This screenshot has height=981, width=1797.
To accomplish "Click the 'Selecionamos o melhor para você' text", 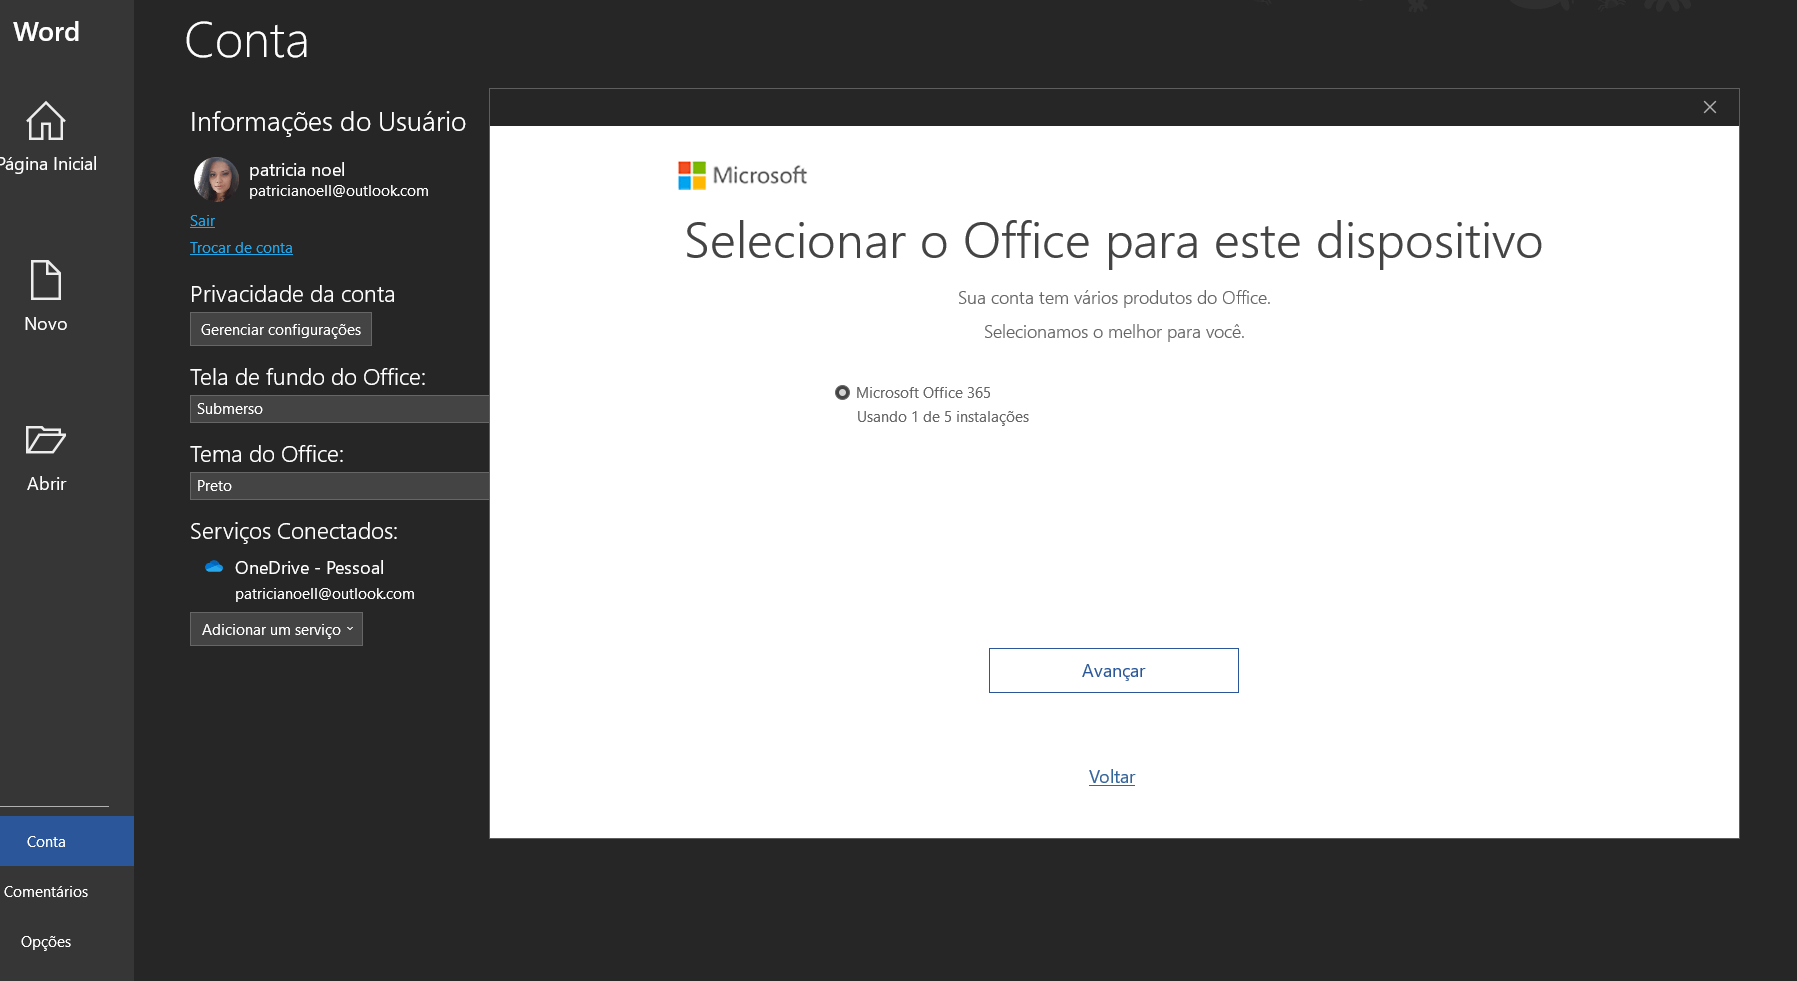I will (1114, 332).
